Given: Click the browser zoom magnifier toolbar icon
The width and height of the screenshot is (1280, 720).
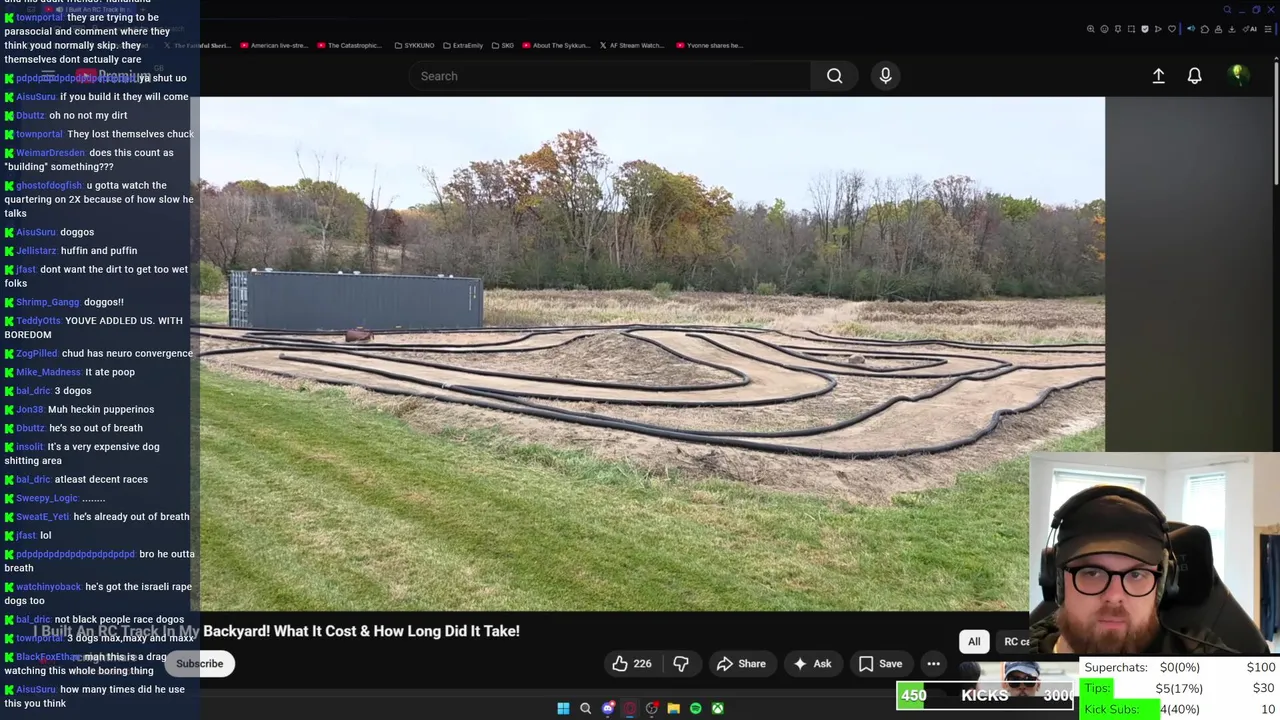Looking at the screenshot, I should pyautogui.click(x=1090, y=29).
